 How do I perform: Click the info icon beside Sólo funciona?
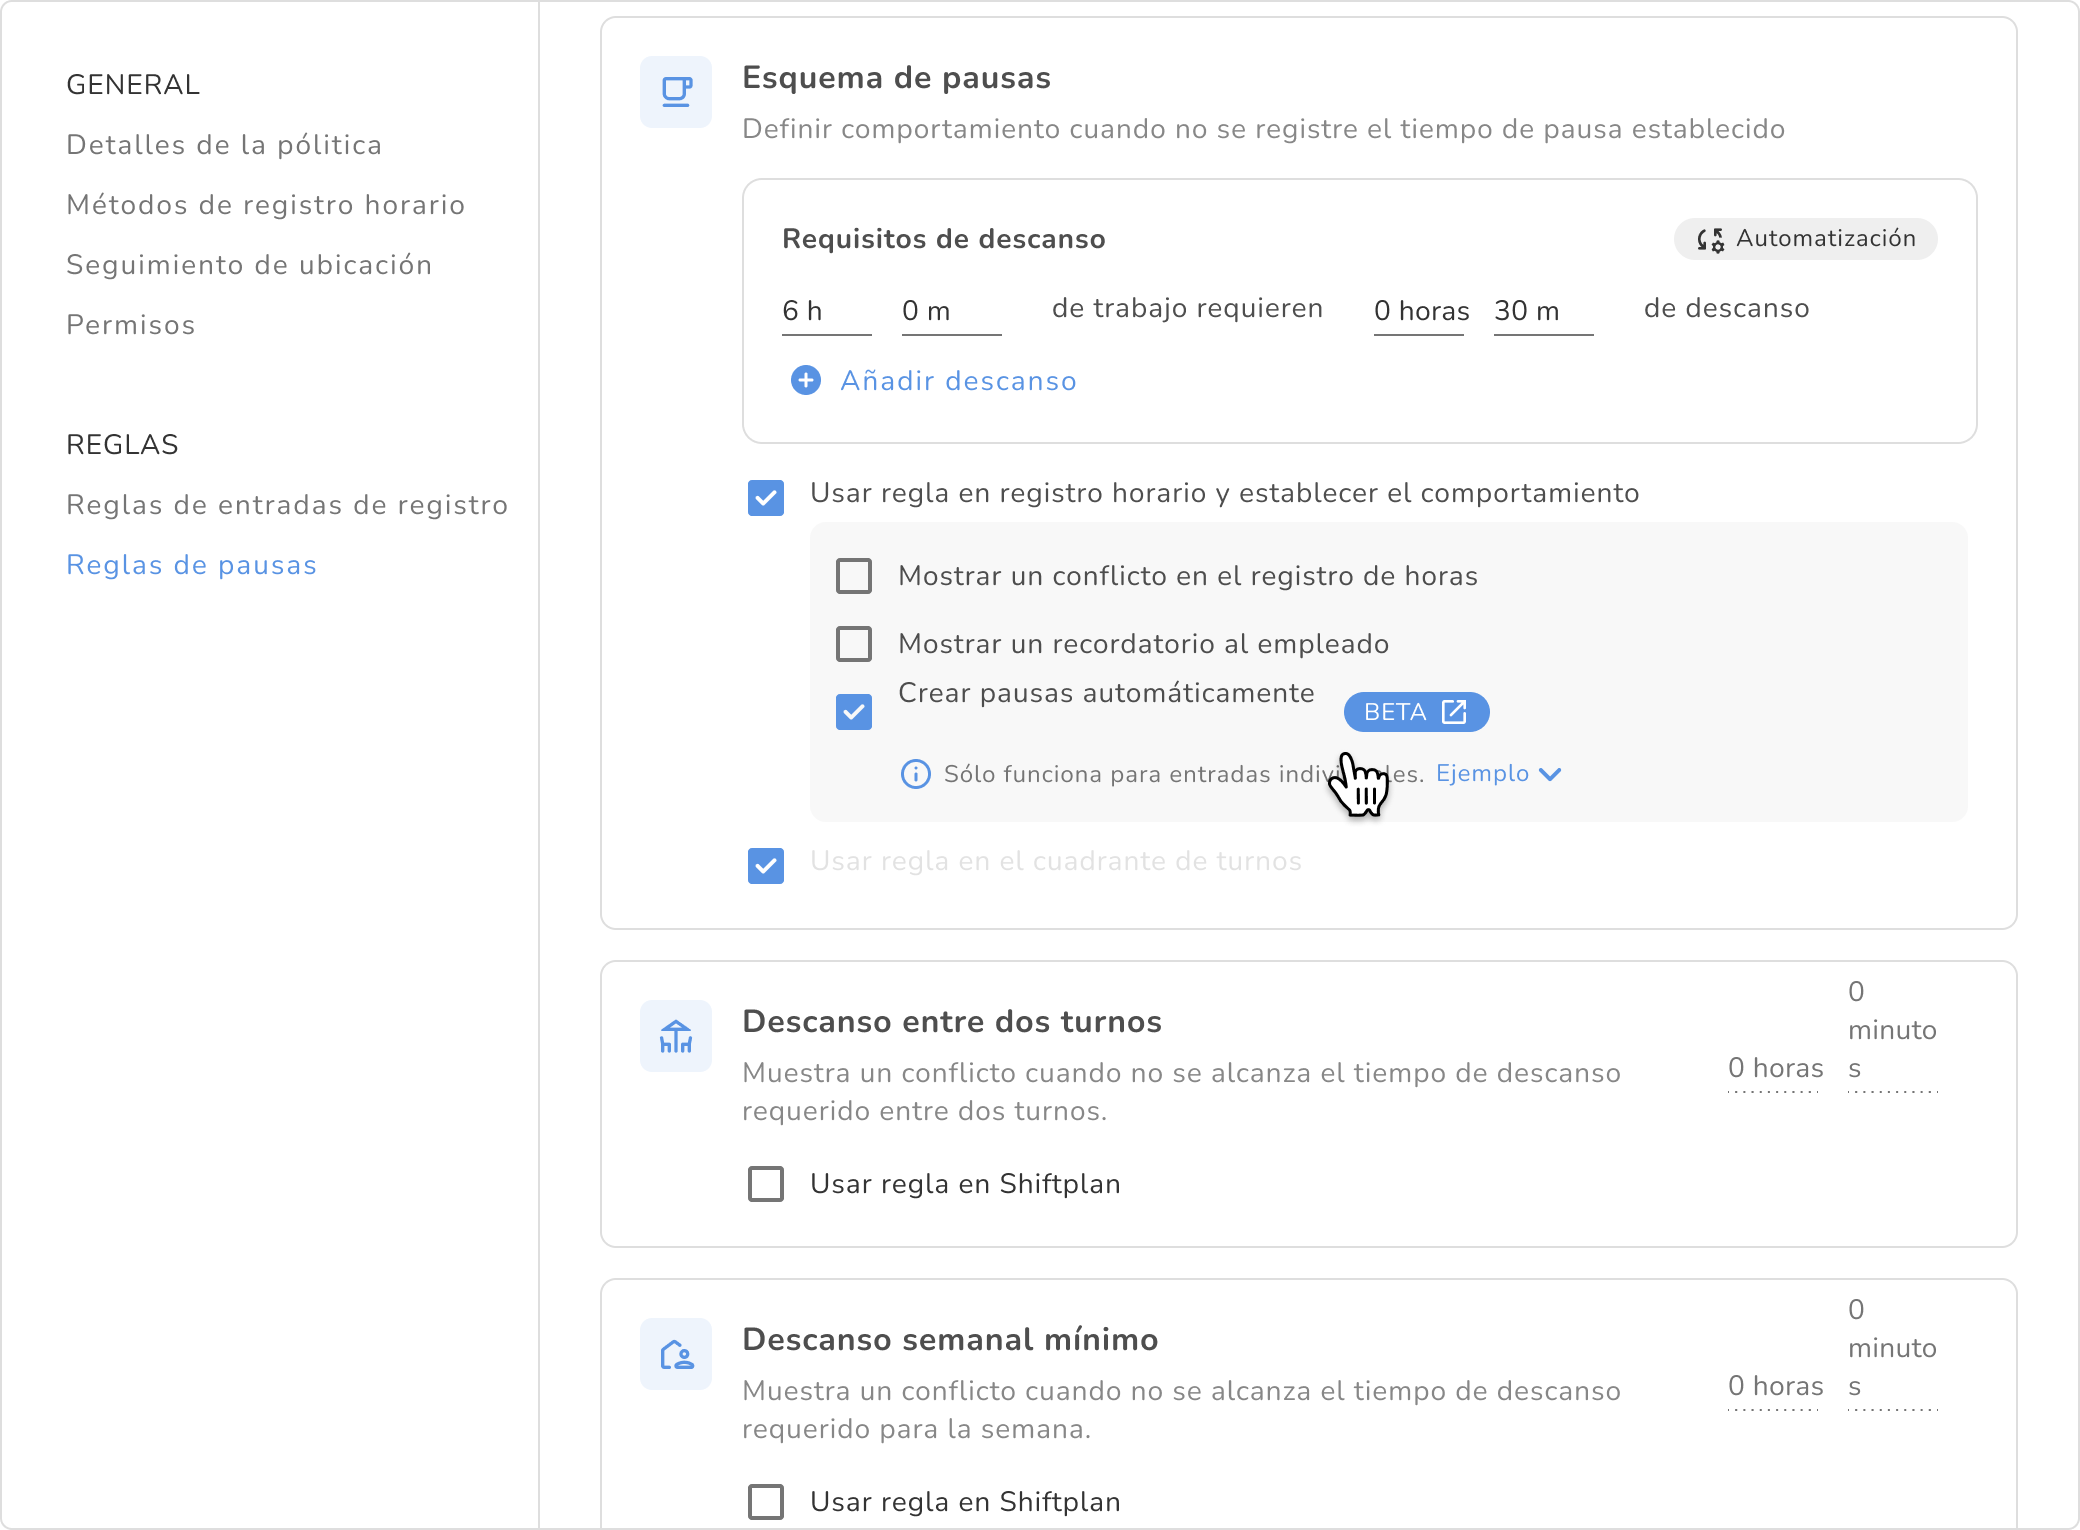915,774
